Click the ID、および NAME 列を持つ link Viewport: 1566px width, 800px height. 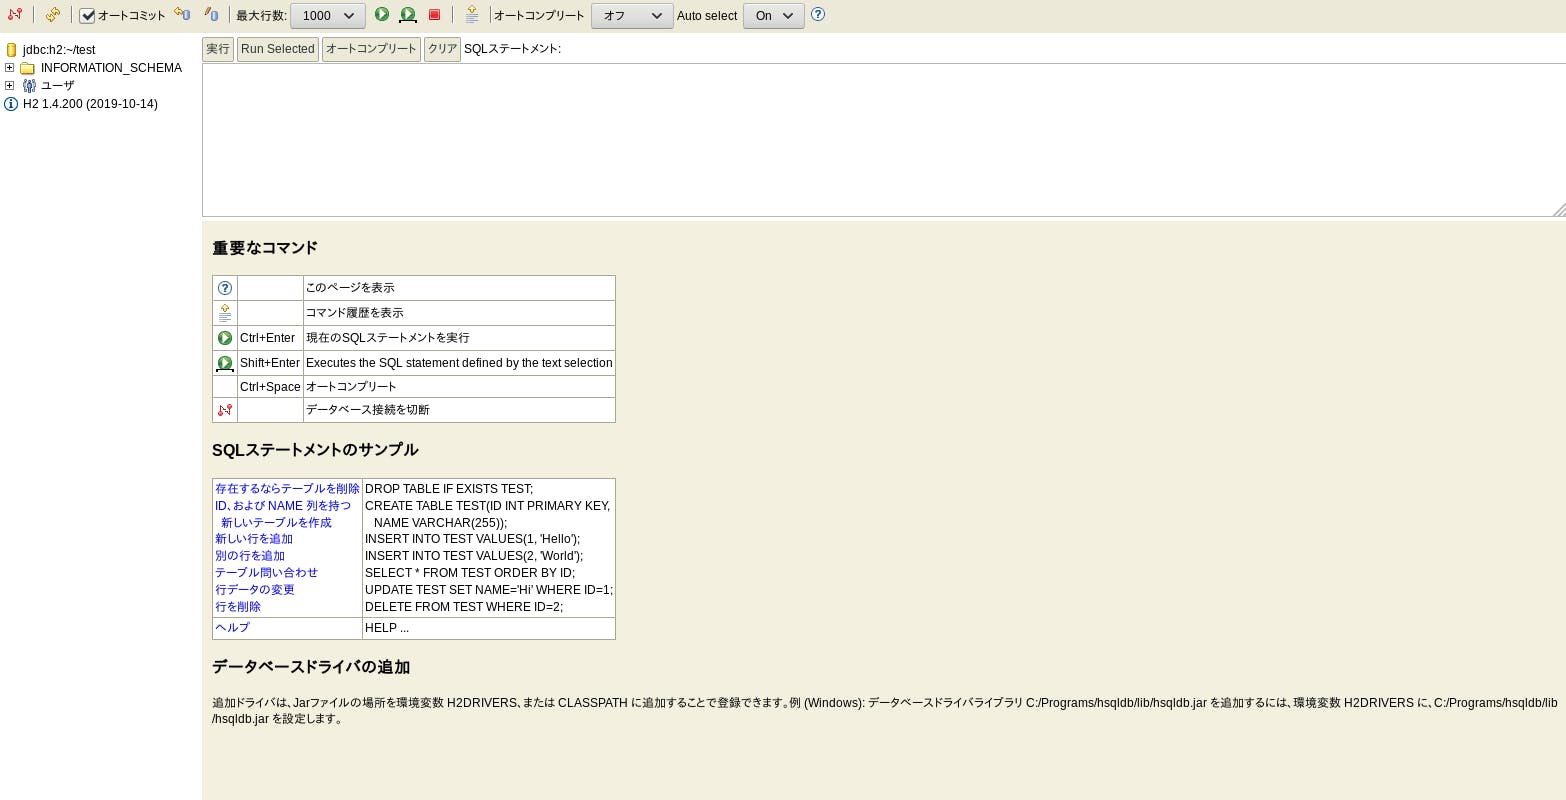pyautogui.click(x=283, y=506)
